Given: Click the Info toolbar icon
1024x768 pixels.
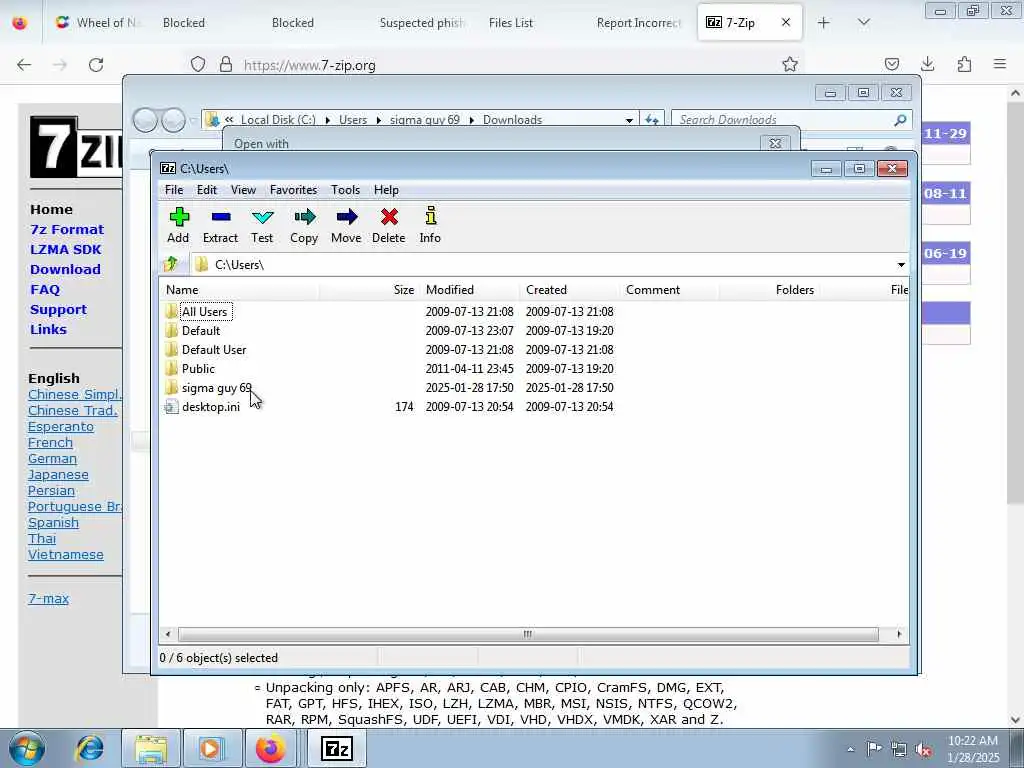Looking at the screenshot, I should 430,225.
